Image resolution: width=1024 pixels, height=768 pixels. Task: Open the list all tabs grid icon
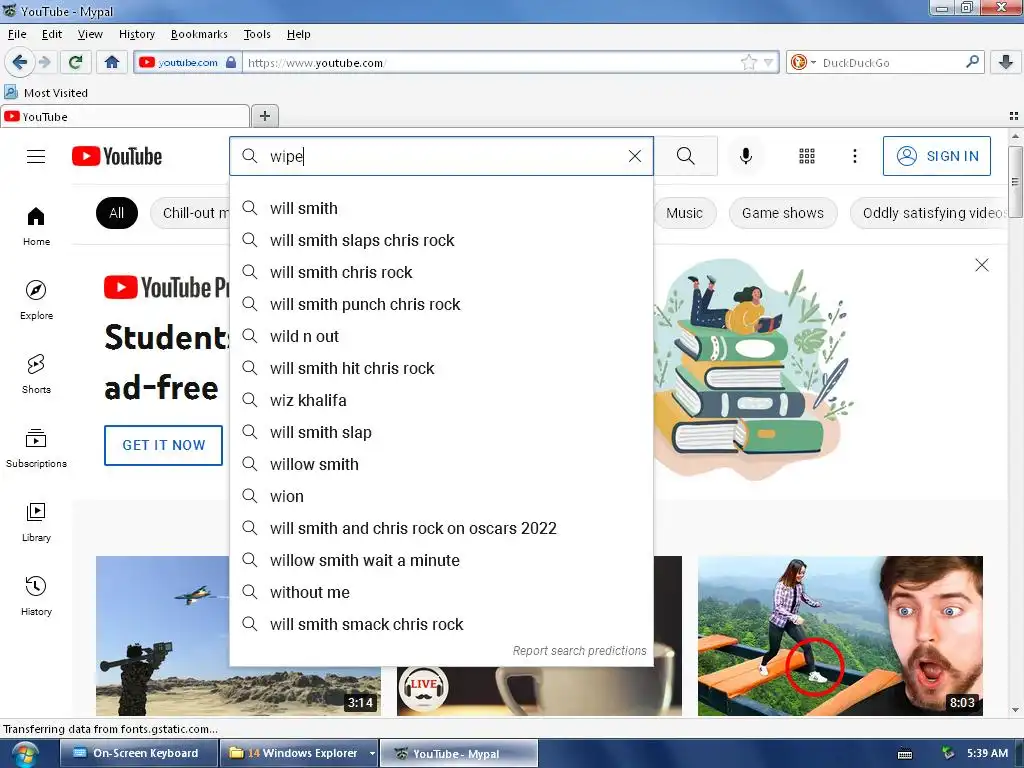pos(1014,116)
